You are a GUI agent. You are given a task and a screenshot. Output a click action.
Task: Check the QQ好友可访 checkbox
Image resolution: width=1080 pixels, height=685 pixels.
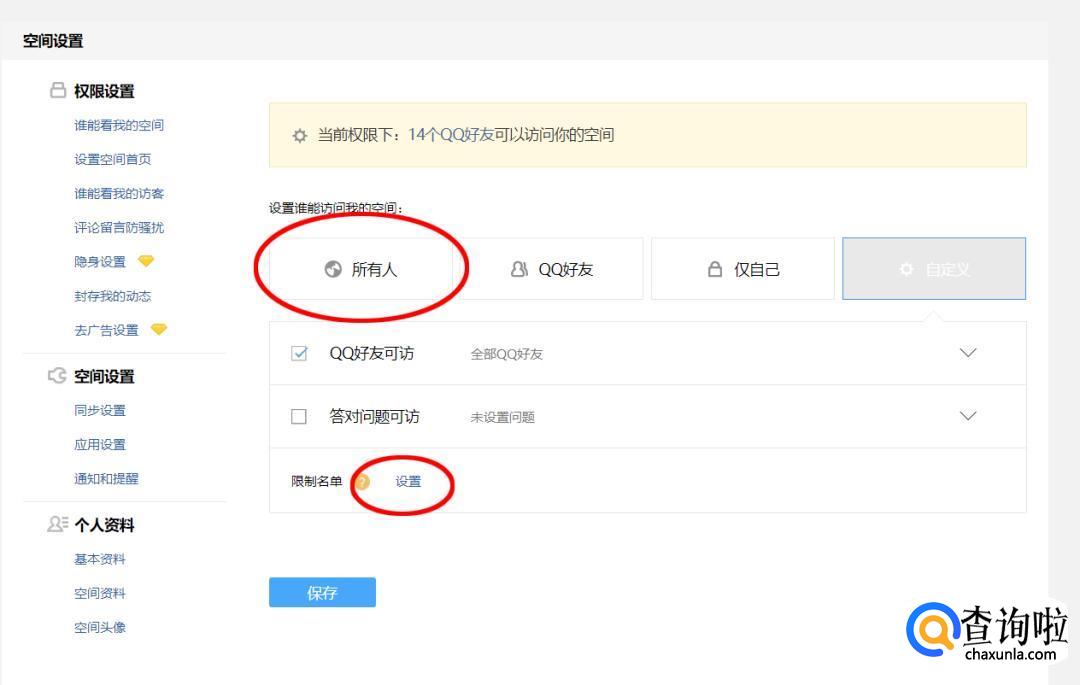point(299,354)
